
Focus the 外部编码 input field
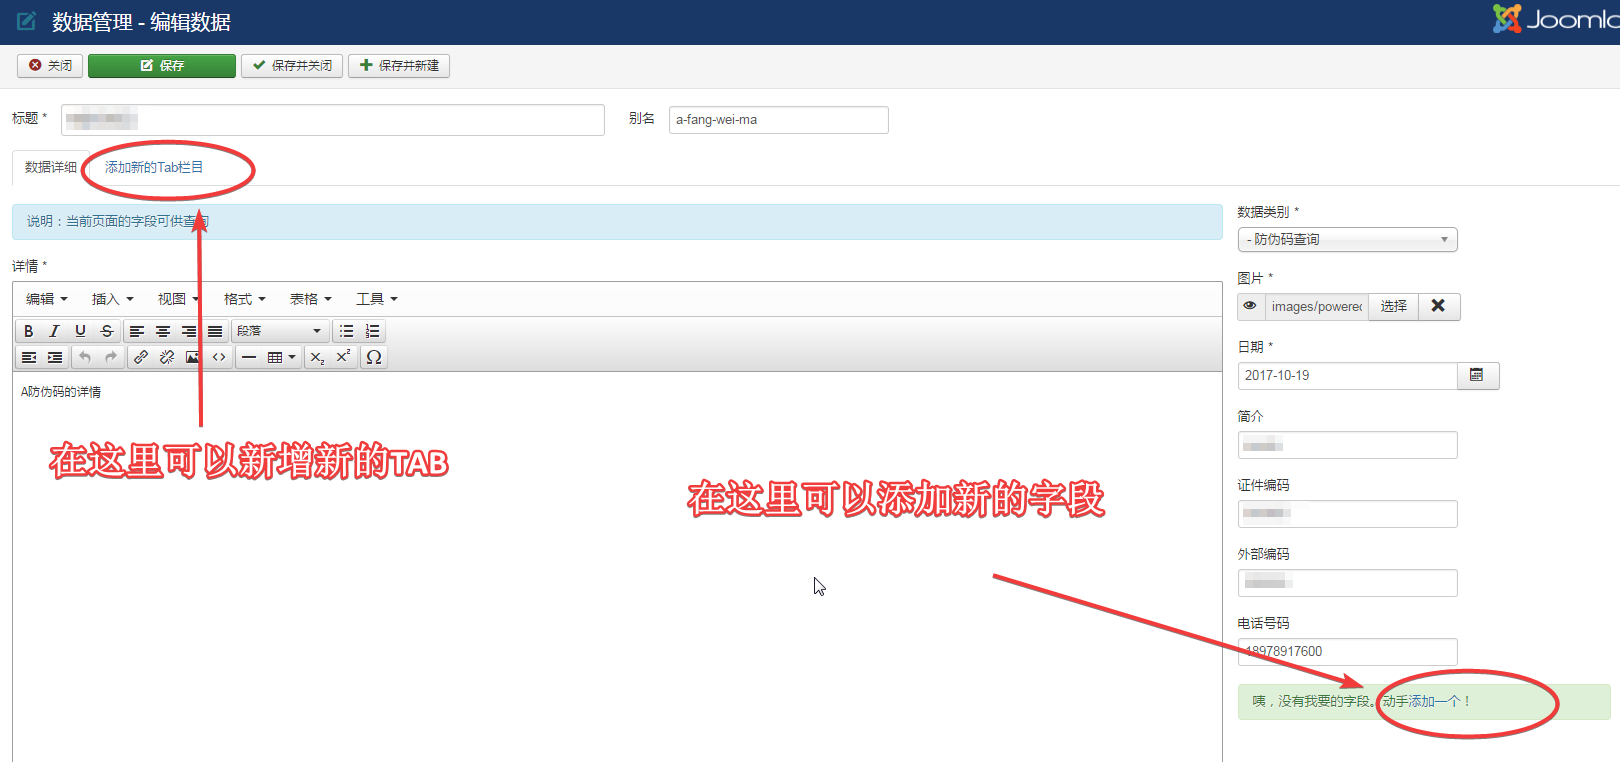click(x=1347, y=583)
